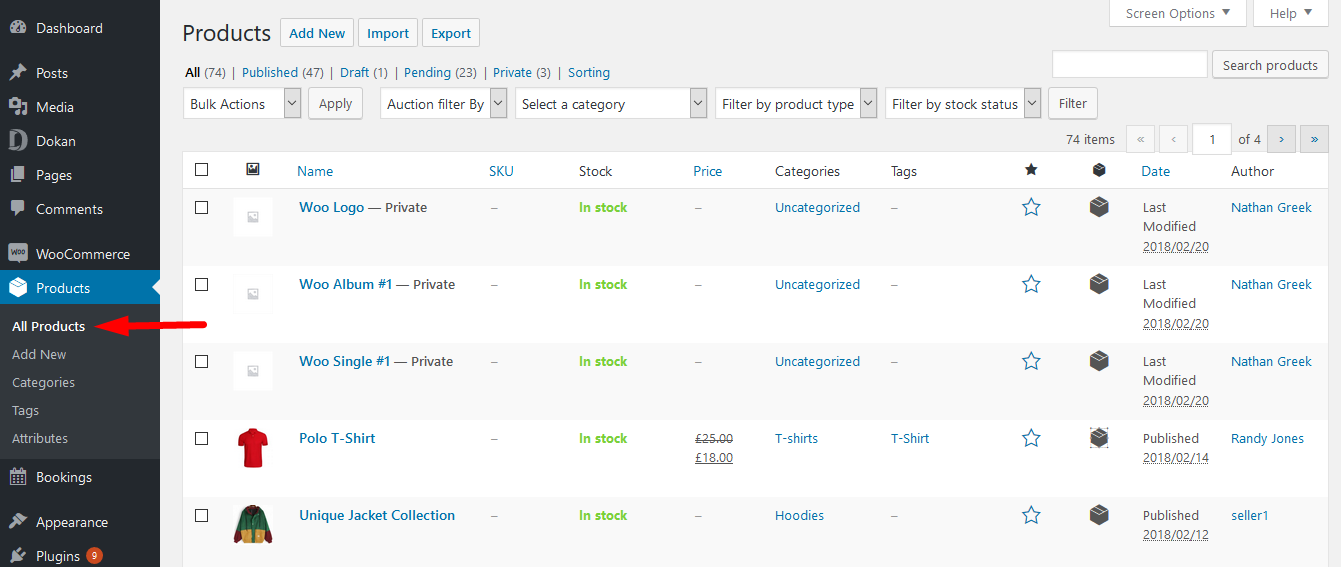Open the Bulk Actions dropdown

pyautogui.click(x=242, y=104)
